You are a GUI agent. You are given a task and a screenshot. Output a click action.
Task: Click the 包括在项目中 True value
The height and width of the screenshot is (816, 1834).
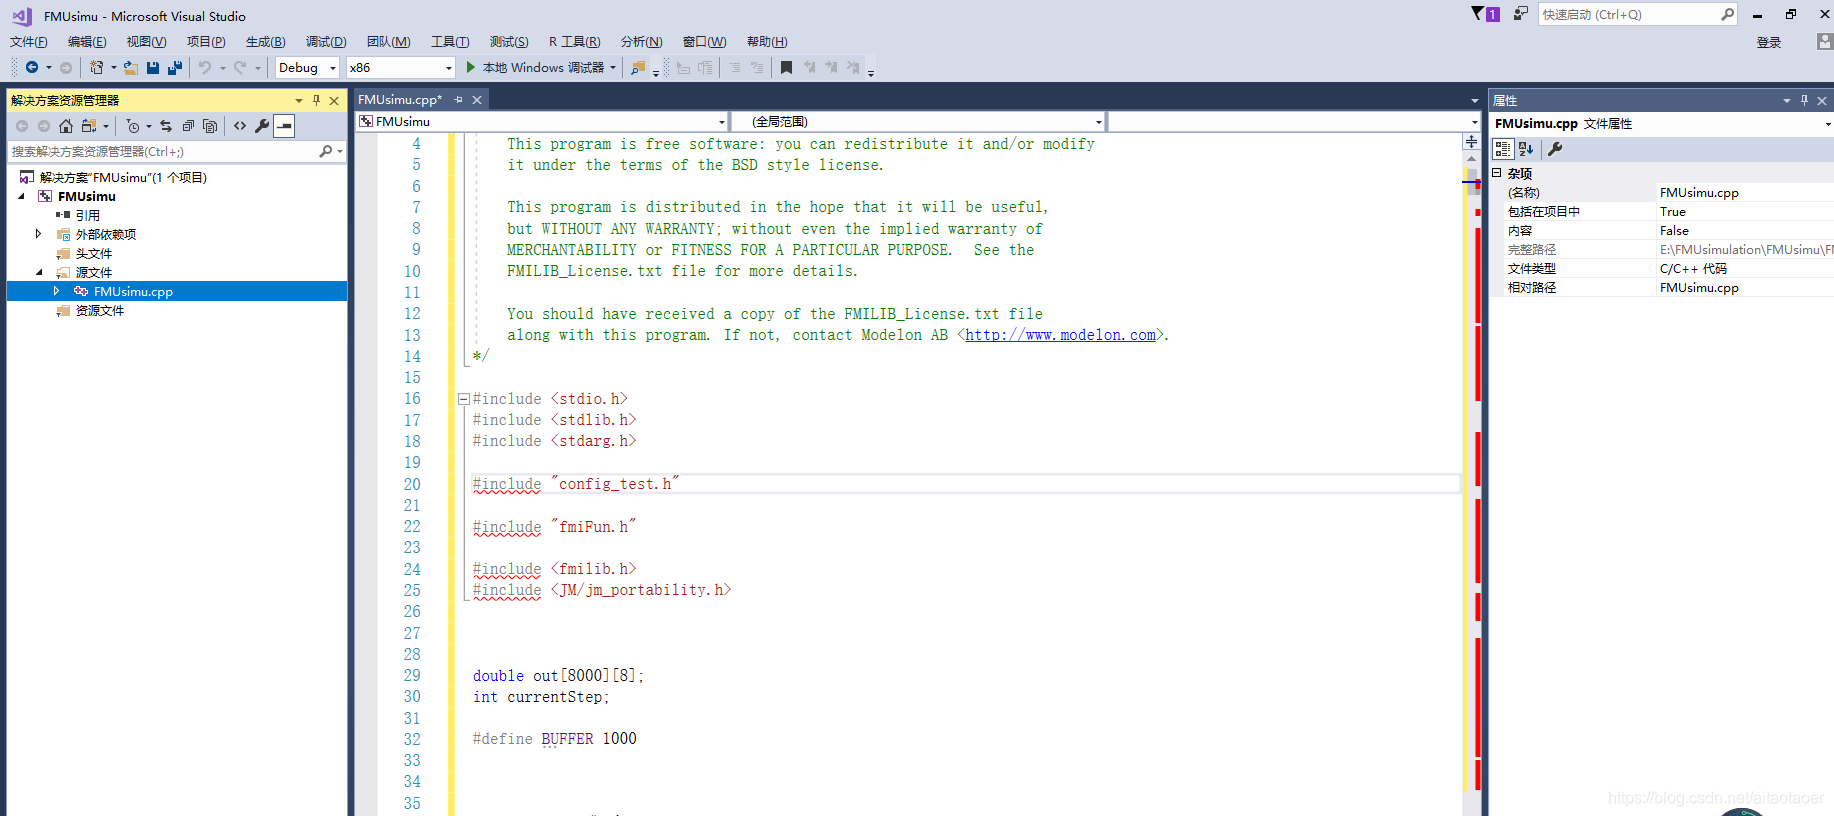point(1745,211)
